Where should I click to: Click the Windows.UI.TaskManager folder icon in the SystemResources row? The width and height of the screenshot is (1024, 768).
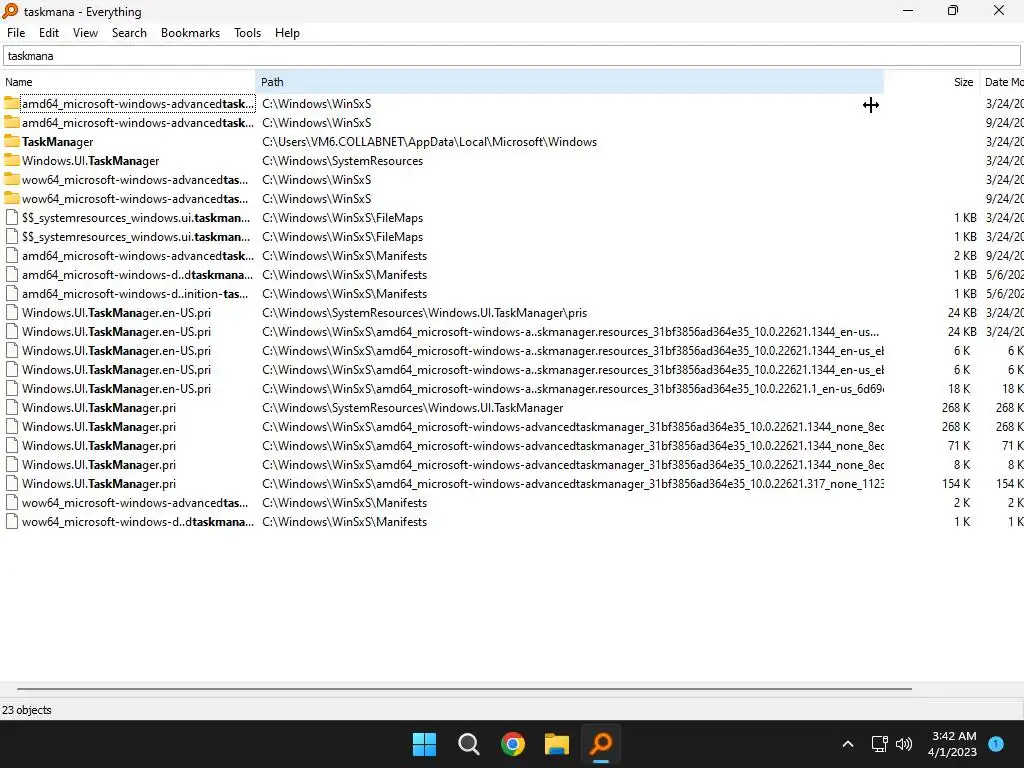click(x=12, y=161)
